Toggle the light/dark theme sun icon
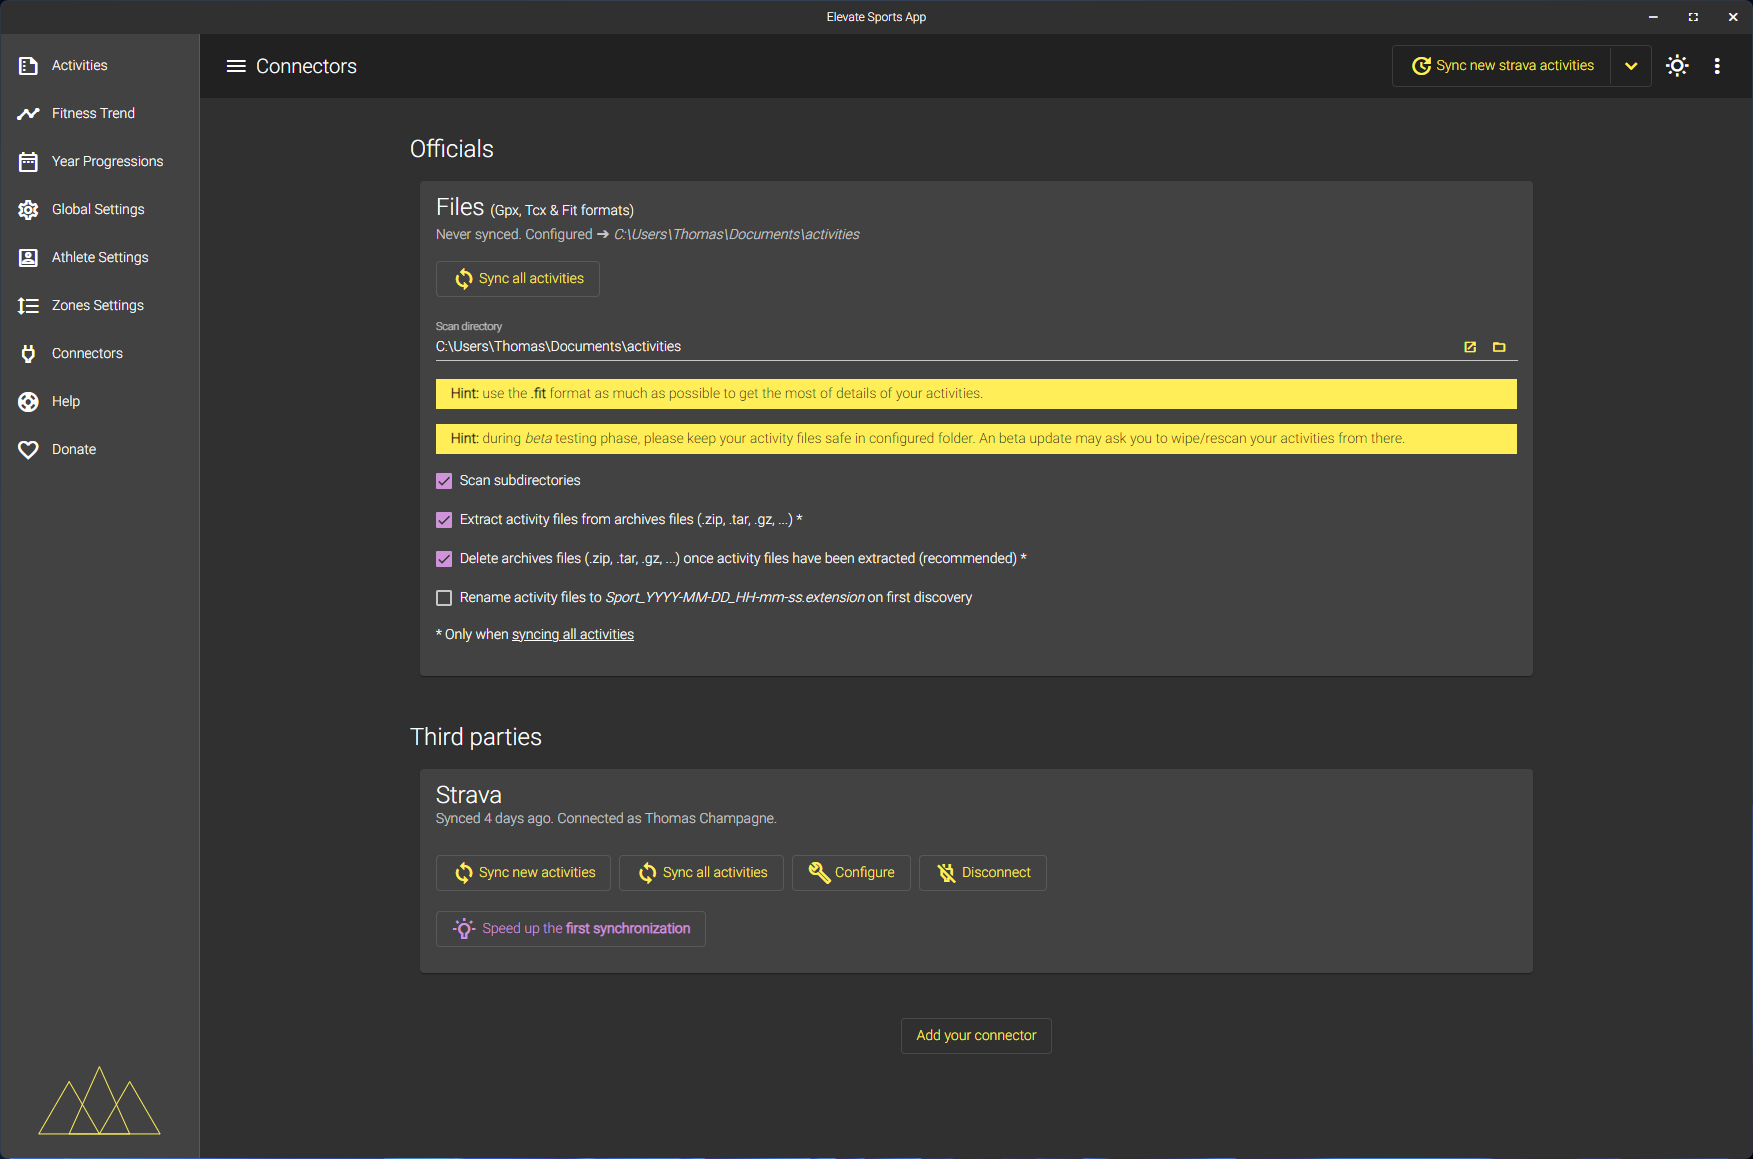This screenshot has width=1753, height=1159. pos(1677,66)
